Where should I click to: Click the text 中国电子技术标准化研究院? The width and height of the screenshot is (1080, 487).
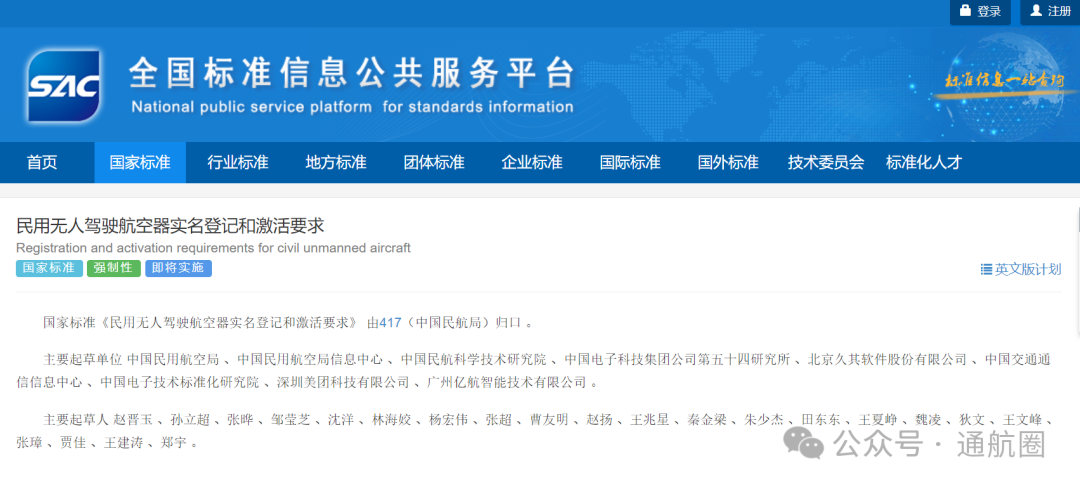coord(180,382)
